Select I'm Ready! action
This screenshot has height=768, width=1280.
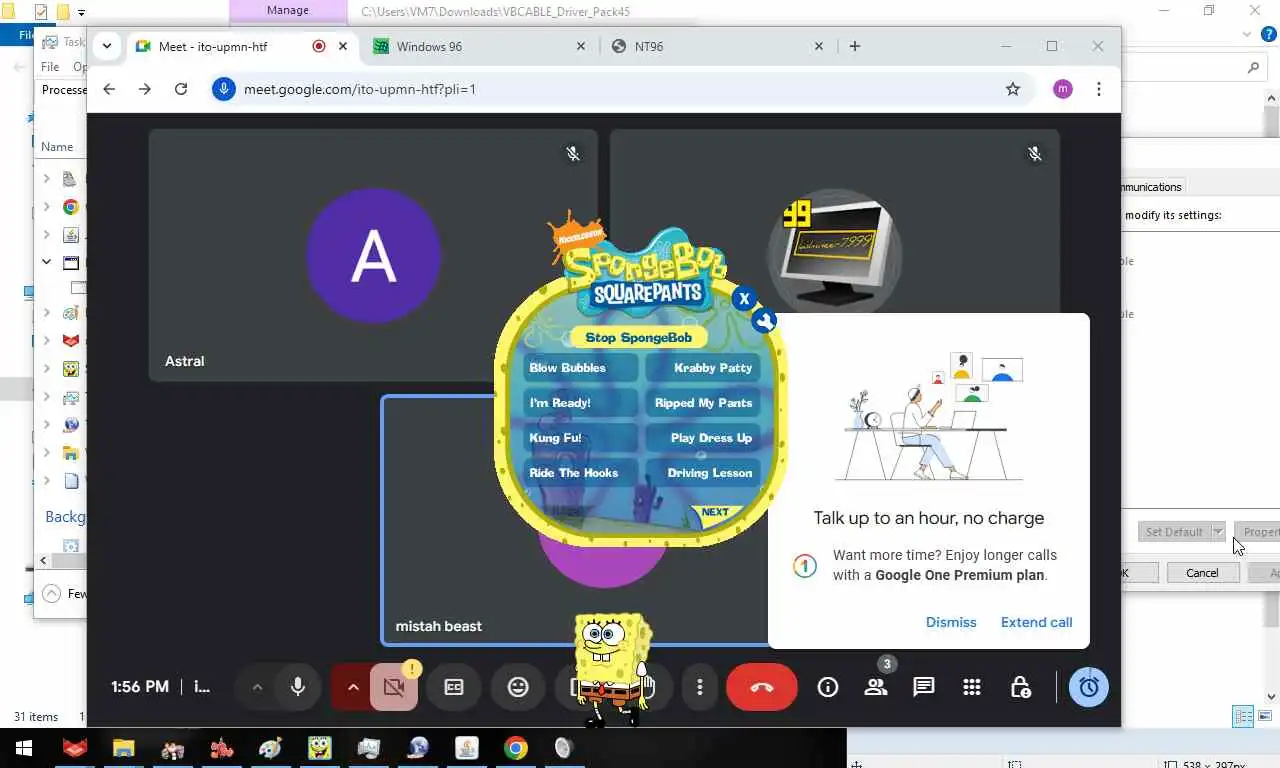(579, 403)
